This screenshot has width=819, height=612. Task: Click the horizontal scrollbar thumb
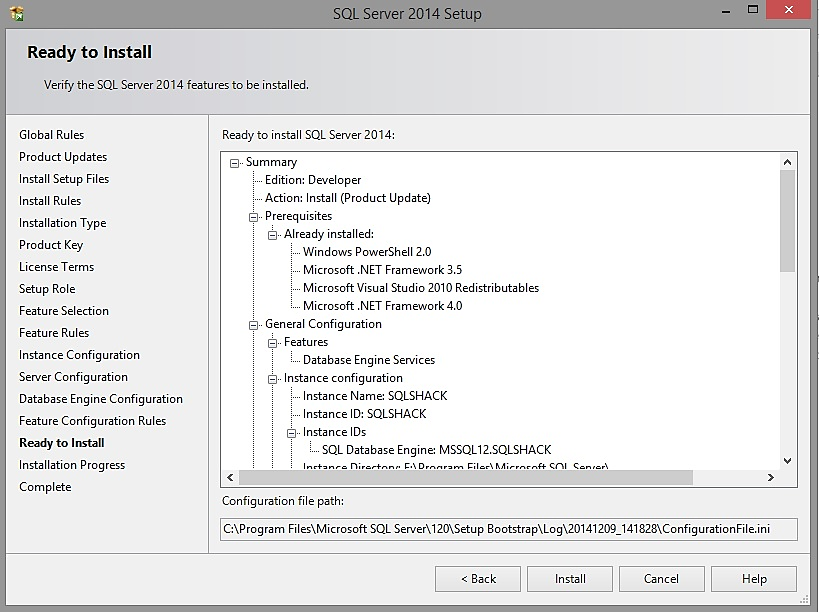click(466, 477)
